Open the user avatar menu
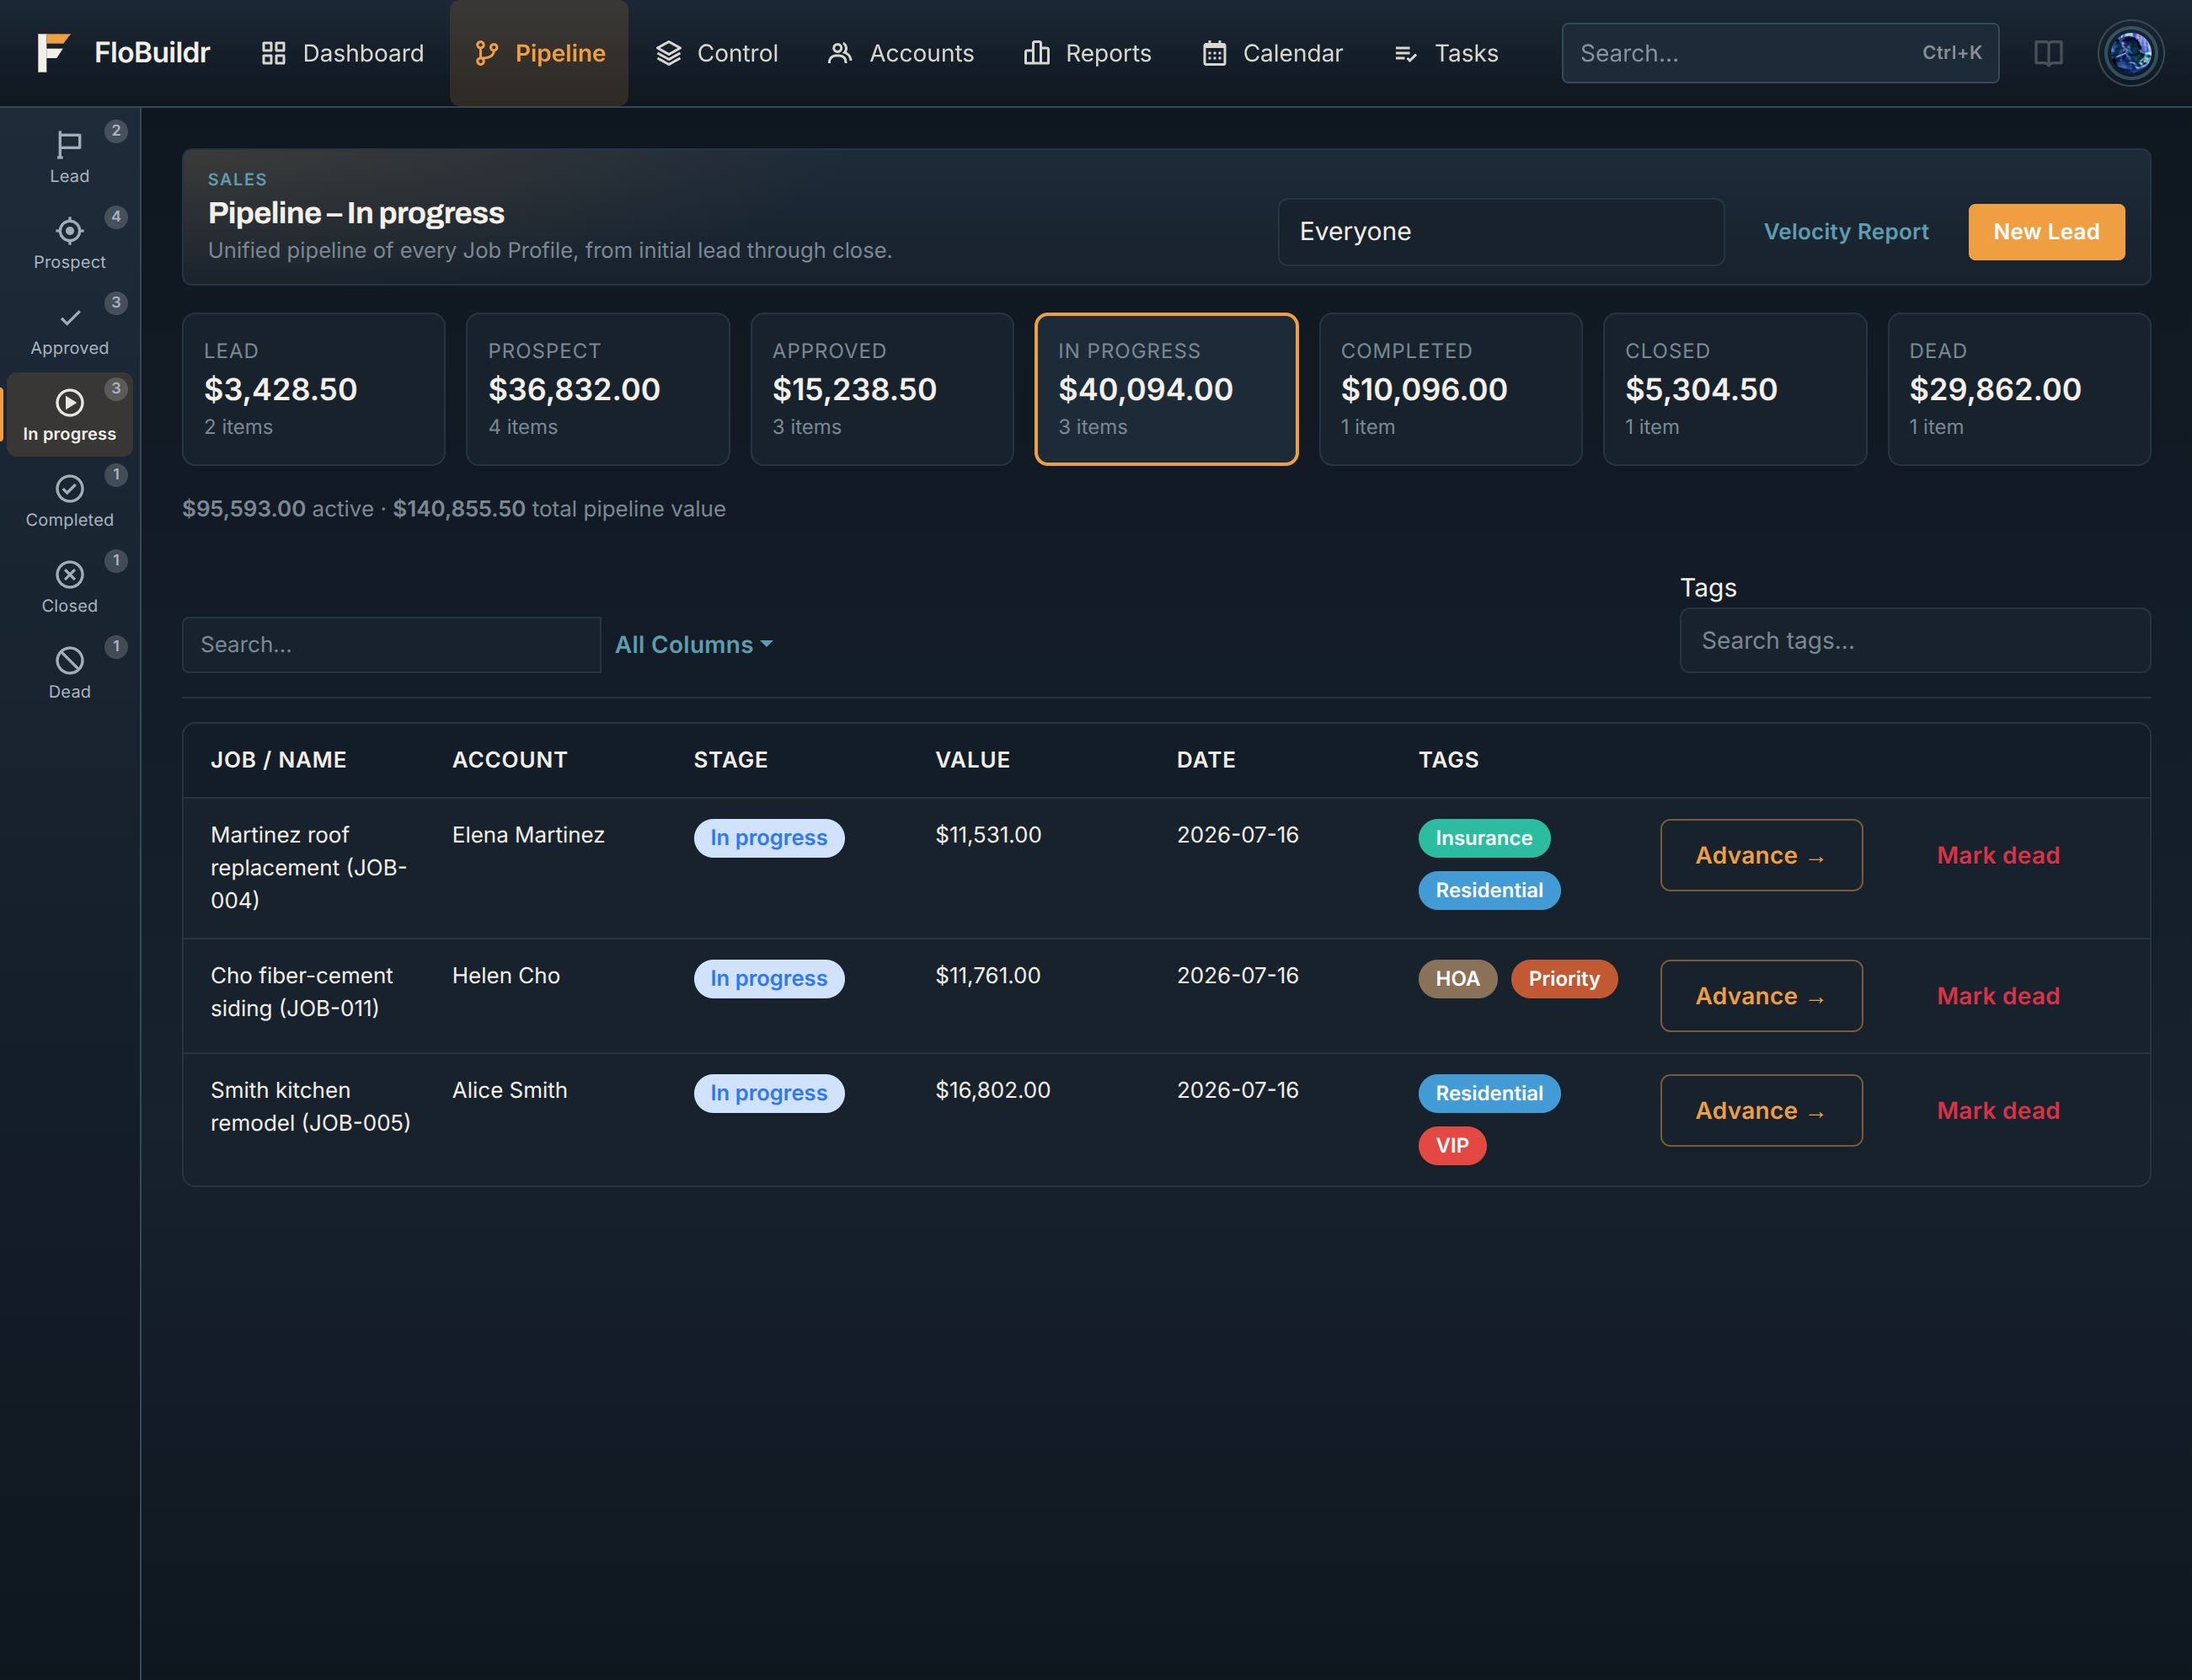This screenshot has height=1680, width=2192. pos(2130,53)
